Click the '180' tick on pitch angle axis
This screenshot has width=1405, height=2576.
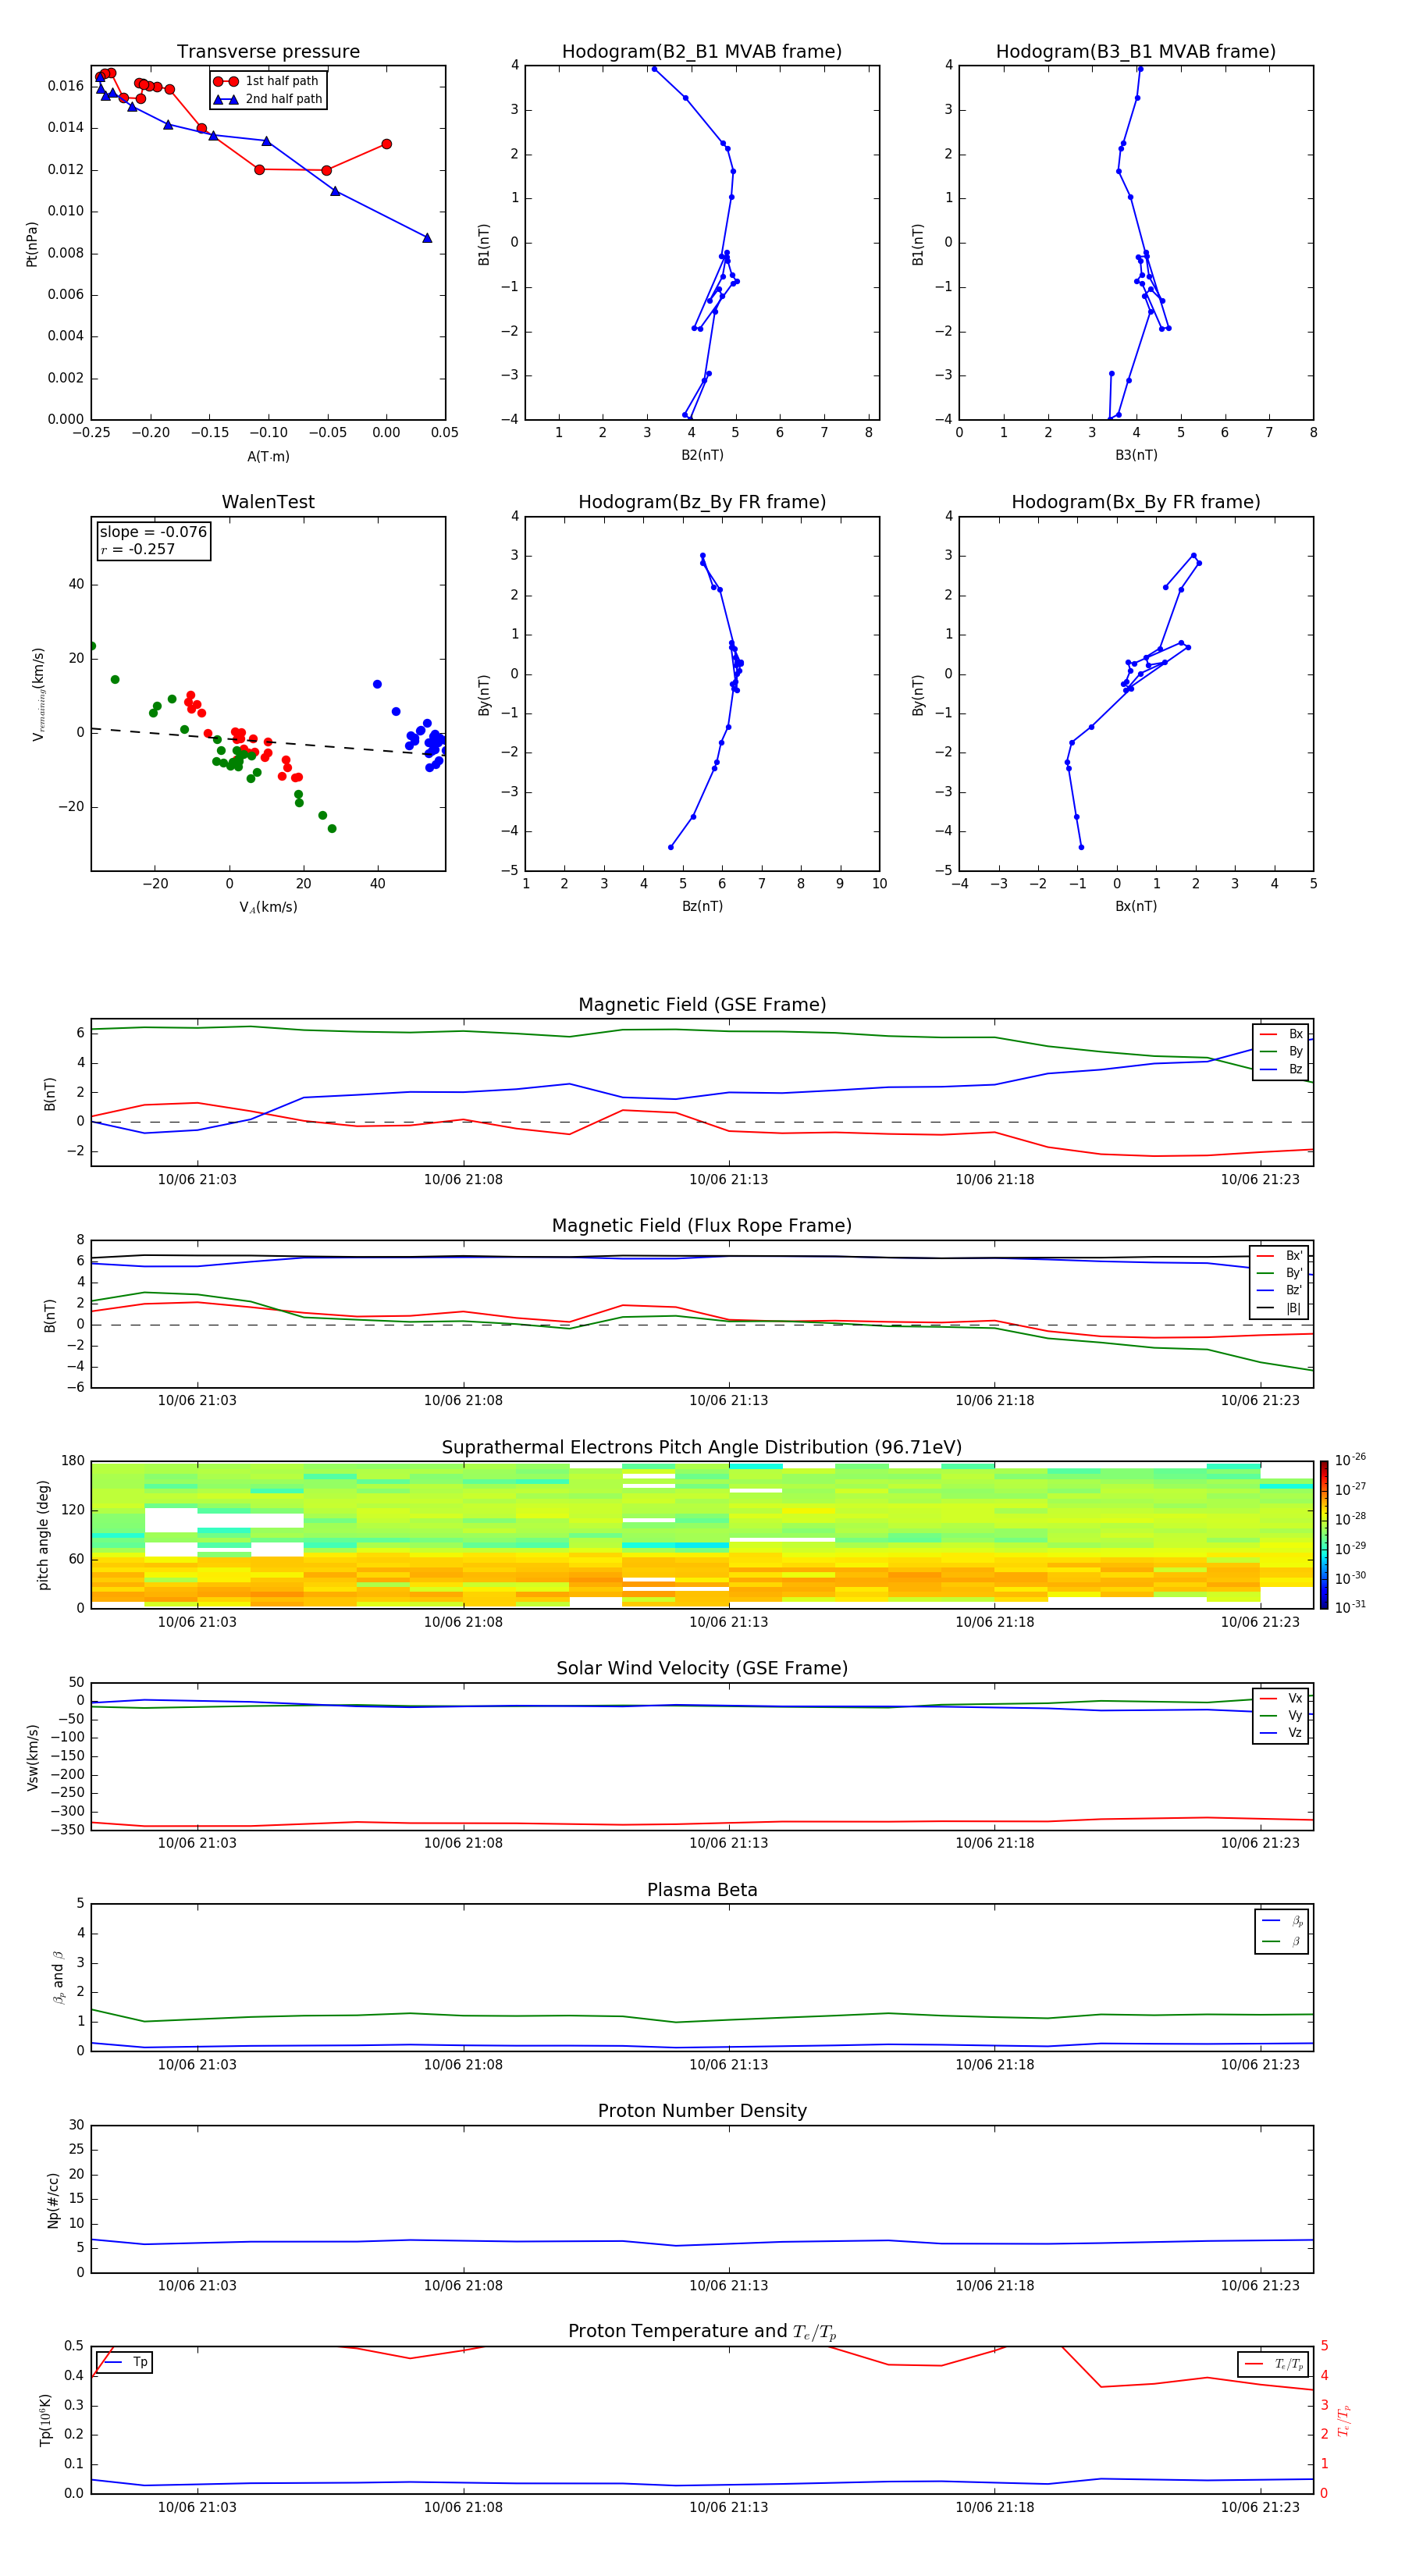tap(73, 1461)
